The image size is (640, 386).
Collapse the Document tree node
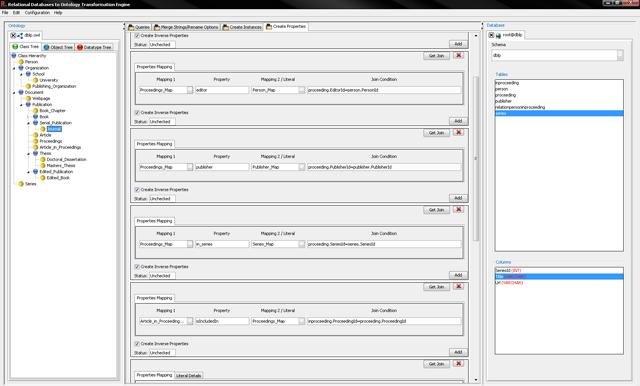point(14,93)
